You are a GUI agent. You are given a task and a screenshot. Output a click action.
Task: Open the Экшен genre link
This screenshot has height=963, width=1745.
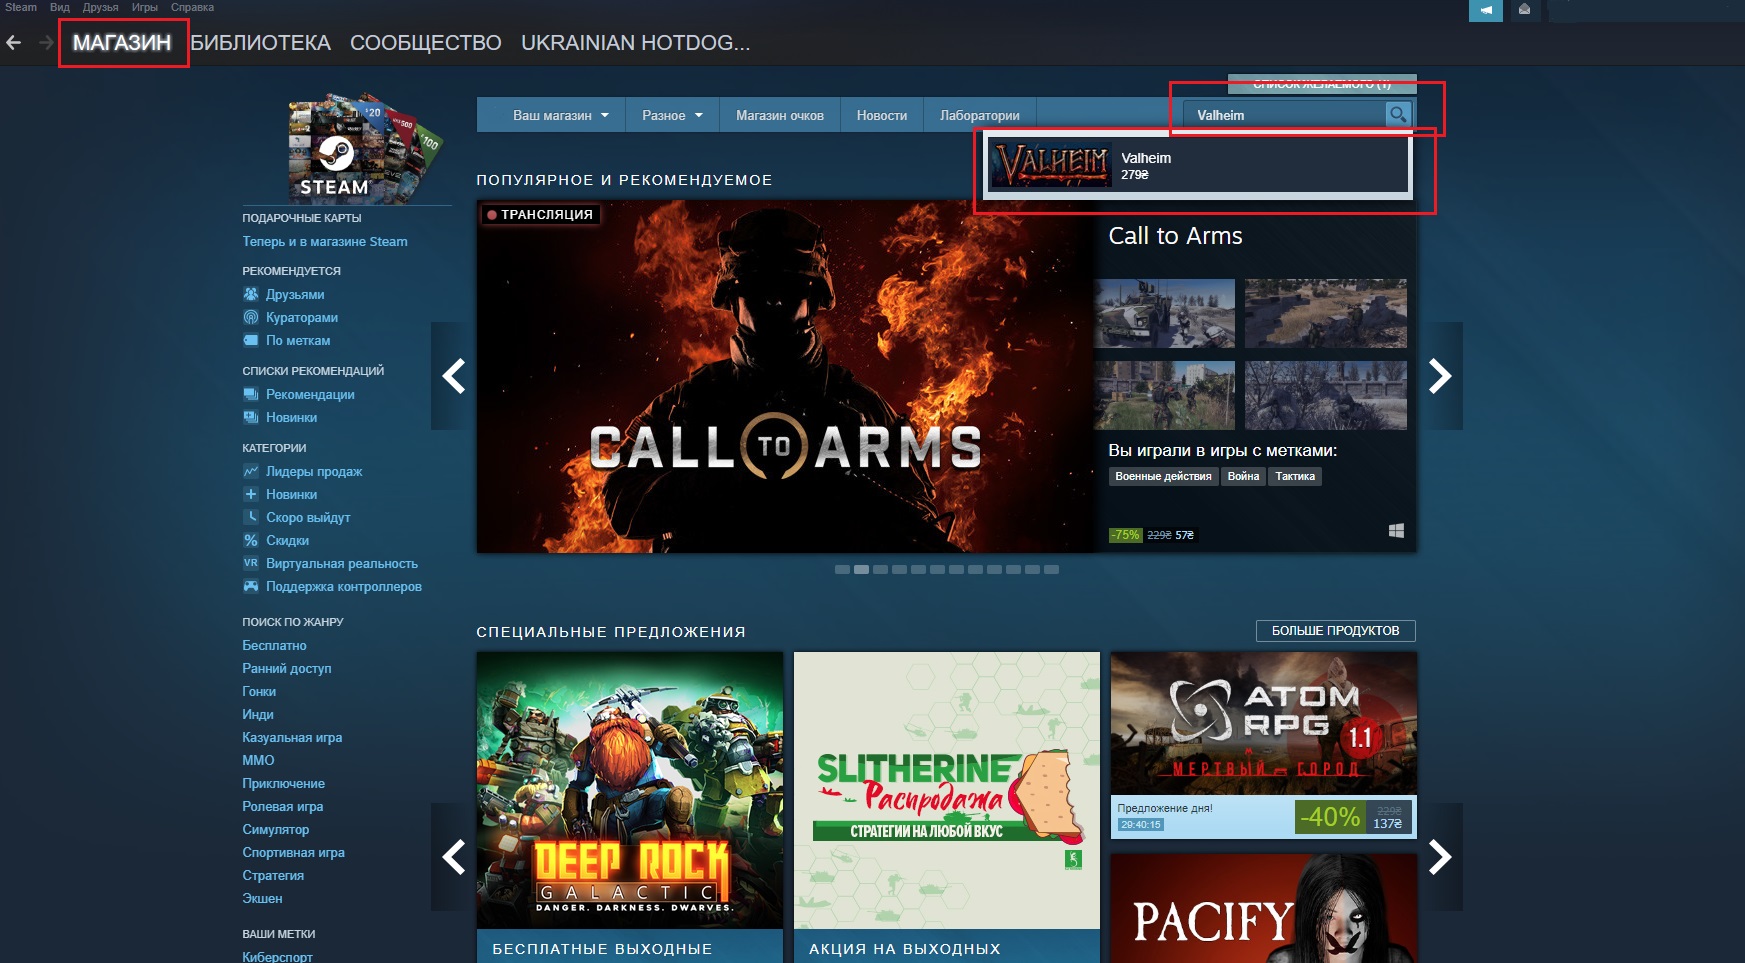[262, 898]
